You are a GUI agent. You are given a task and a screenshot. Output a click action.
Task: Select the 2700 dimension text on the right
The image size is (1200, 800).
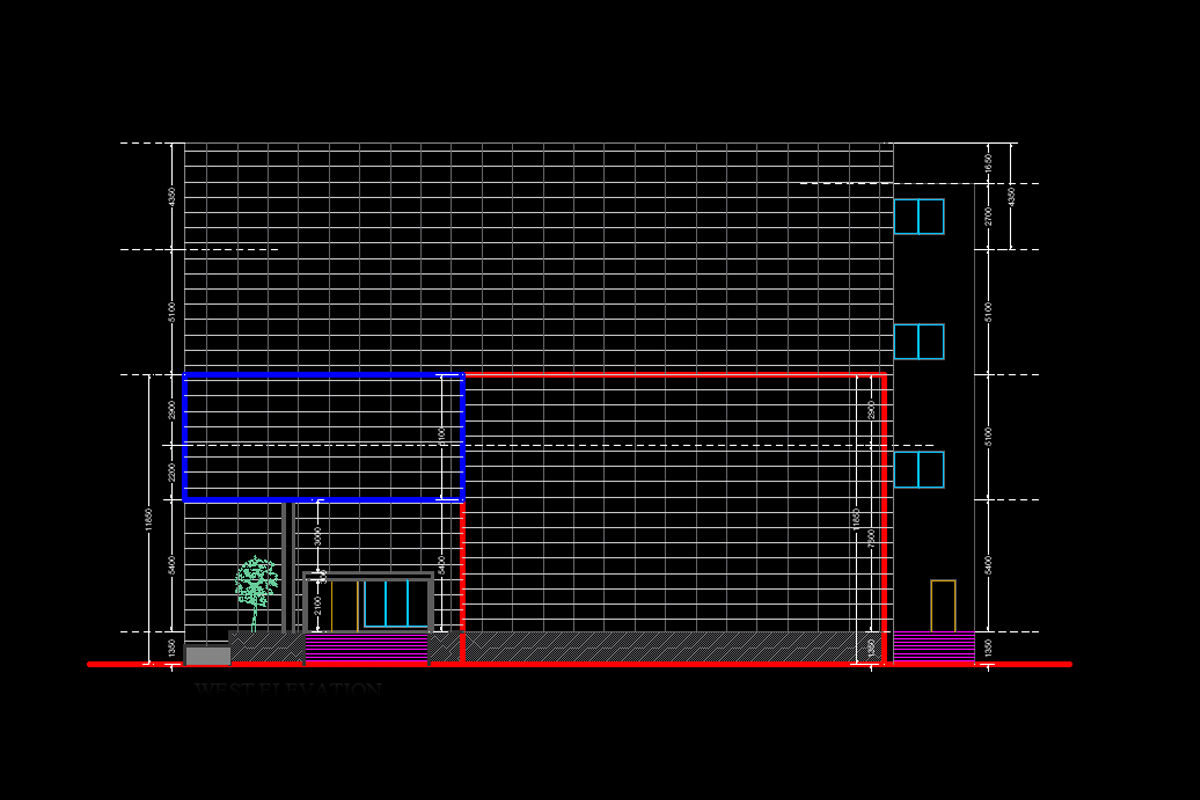pos(988,216)
